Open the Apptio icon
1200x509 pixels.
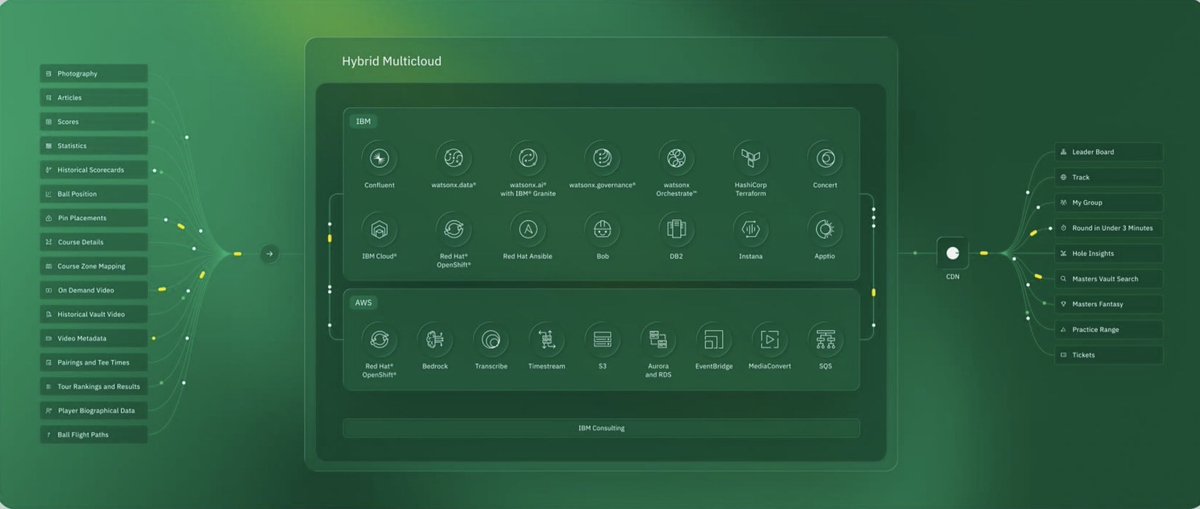[x=825, y=229]
